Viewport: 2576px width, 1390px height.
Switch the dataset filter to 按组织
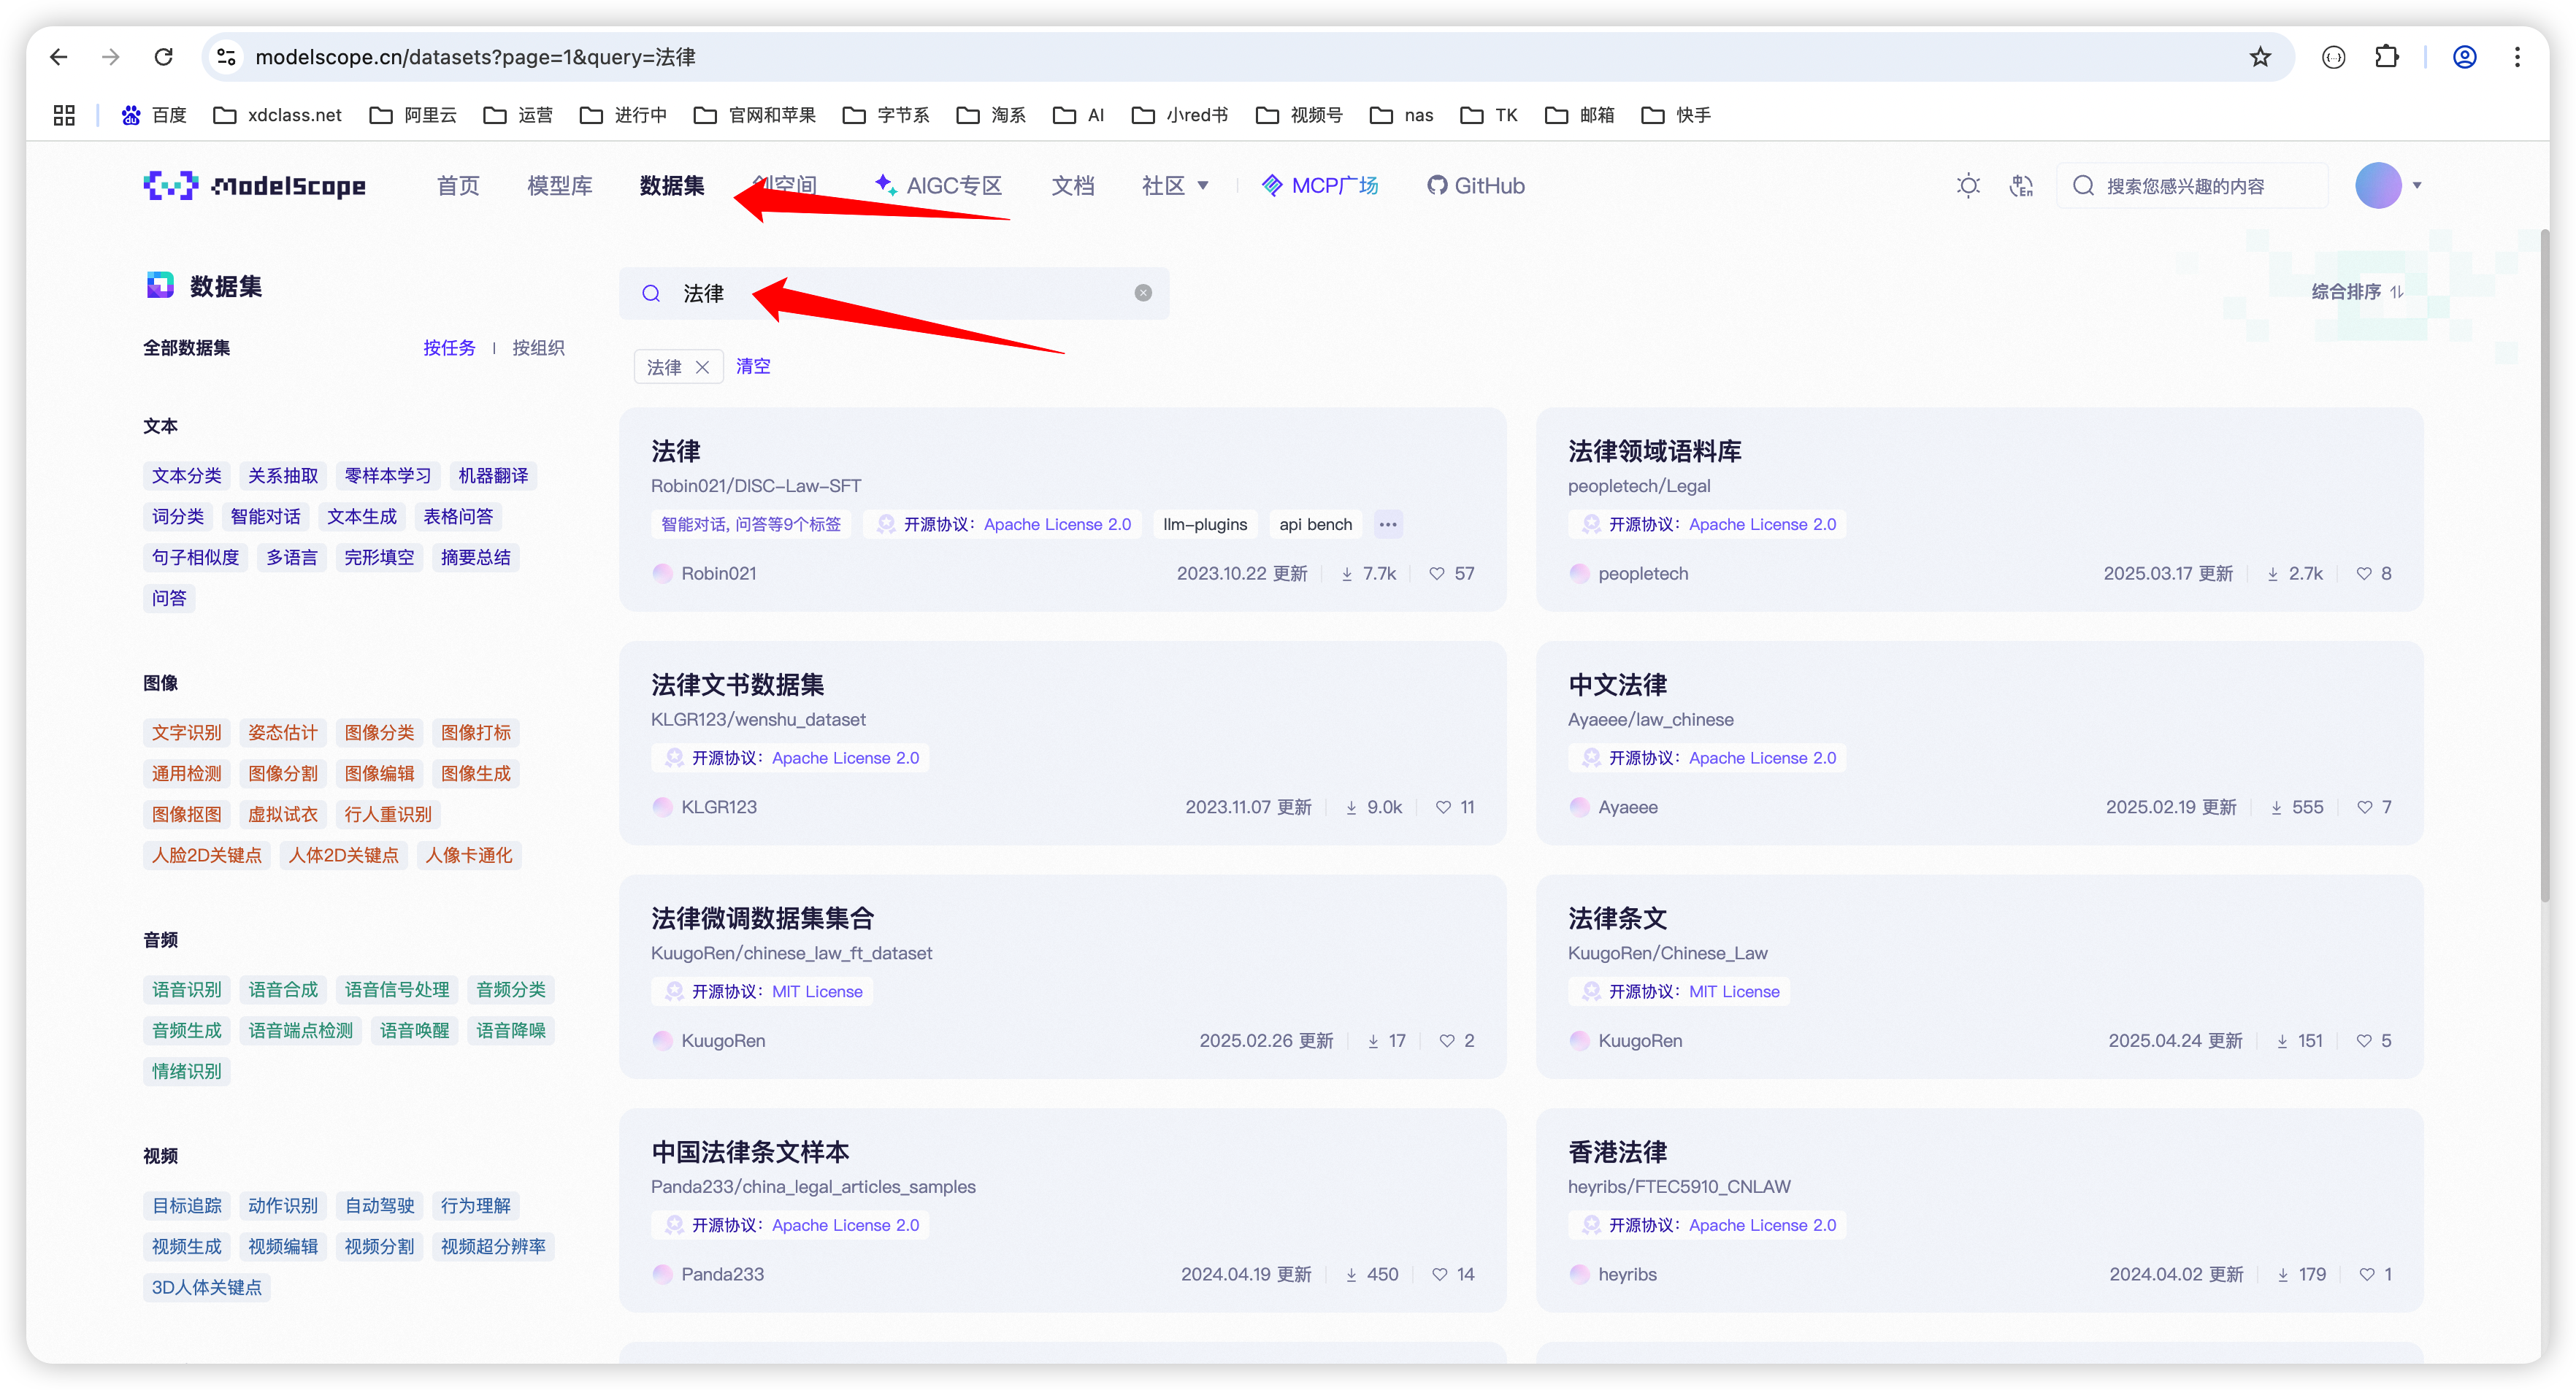tap(538, 348)
